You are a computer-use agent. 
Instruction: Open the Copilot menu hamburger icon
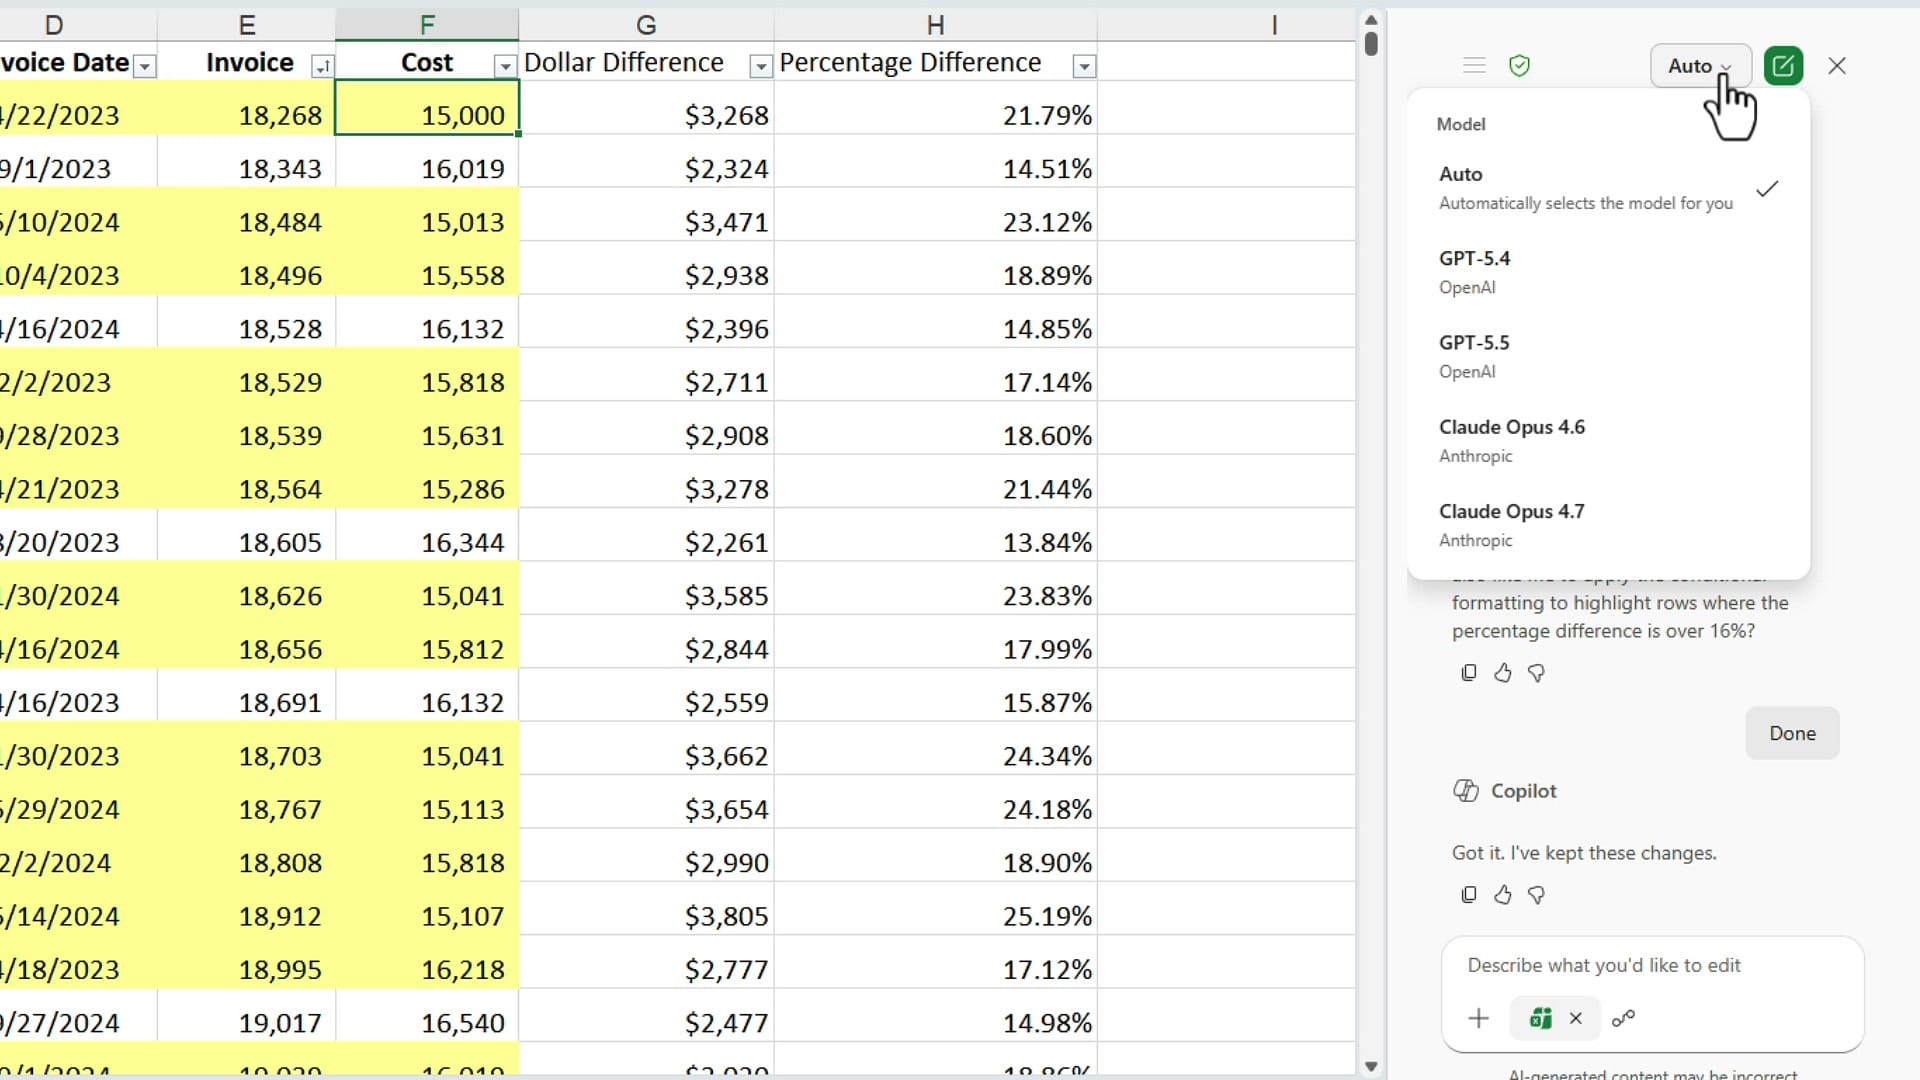pyautogui.click(x=1474, y=66)
